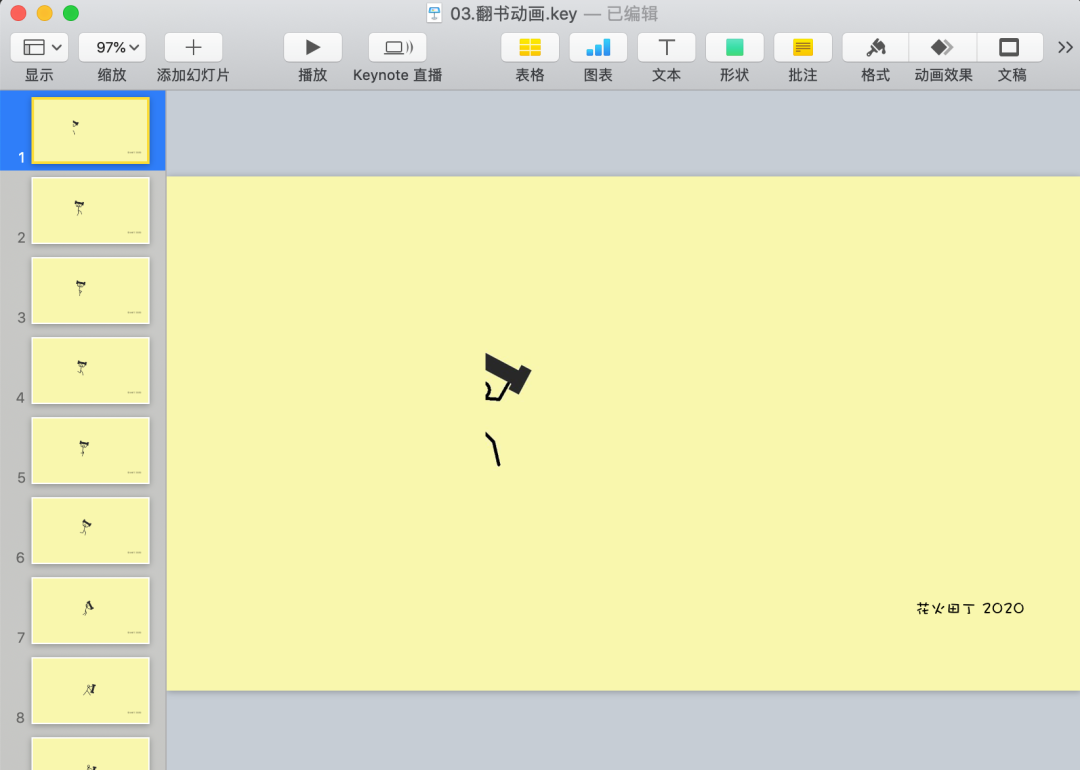Open the Format (格式) inspector
Viewport: 1080px width, 770px height.
pyautogui.click(x=875, y=48)
